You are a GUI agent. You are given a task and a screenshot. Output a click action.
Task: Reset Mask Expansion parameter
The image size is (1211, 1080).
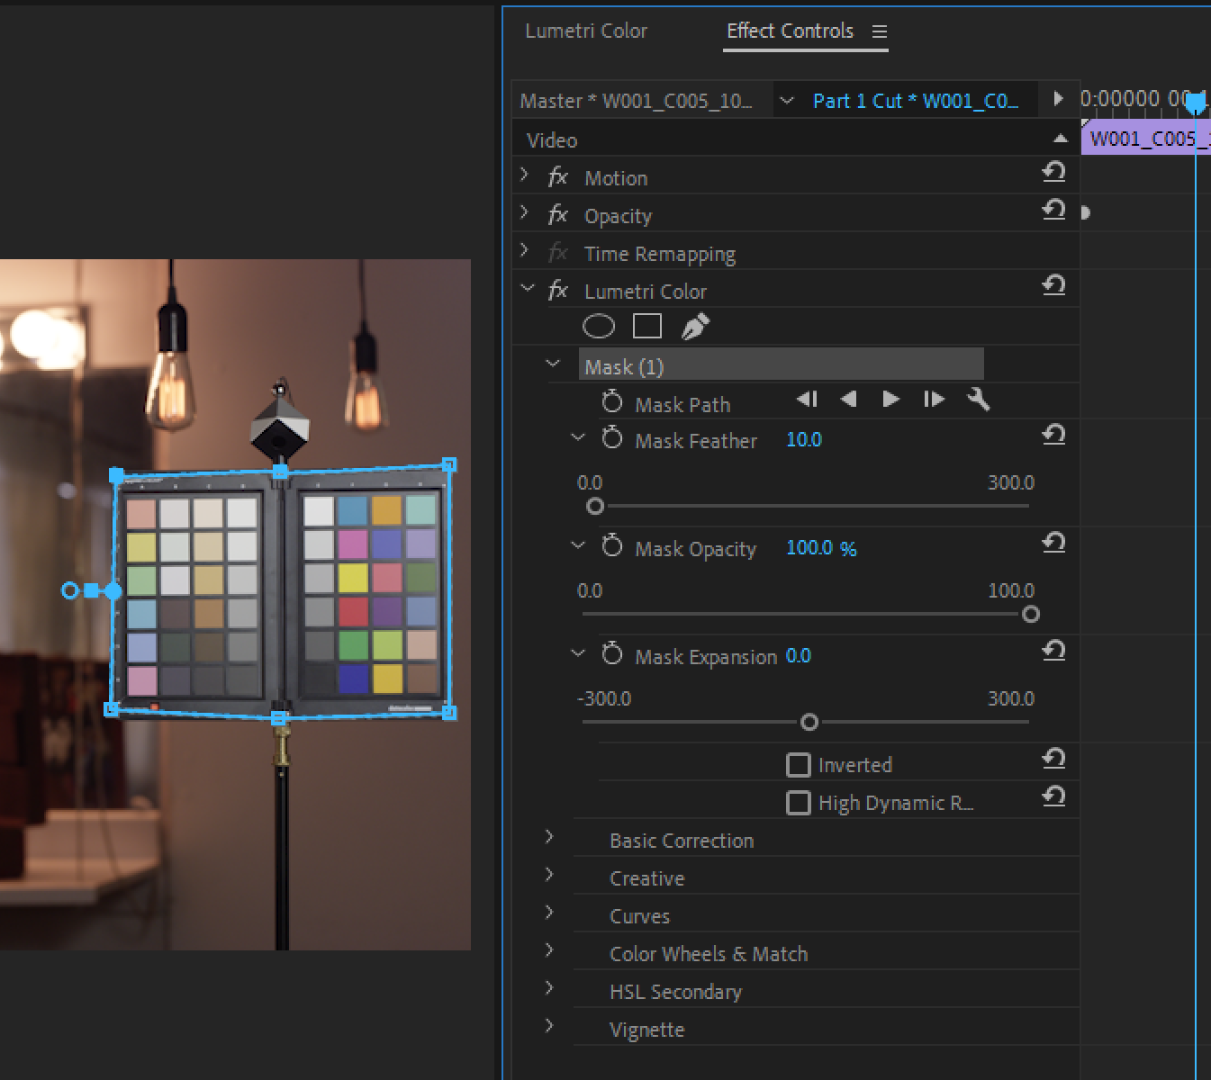[1053, 651]
